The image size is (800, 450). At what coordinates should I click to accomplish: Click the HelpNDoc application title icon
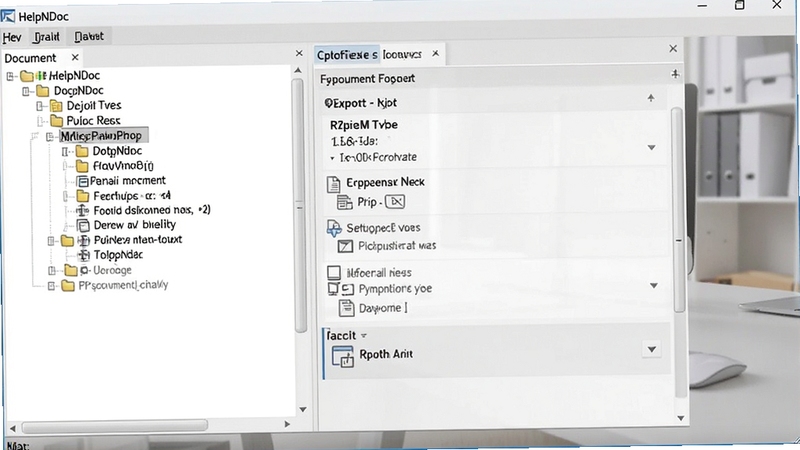[8, 16]
